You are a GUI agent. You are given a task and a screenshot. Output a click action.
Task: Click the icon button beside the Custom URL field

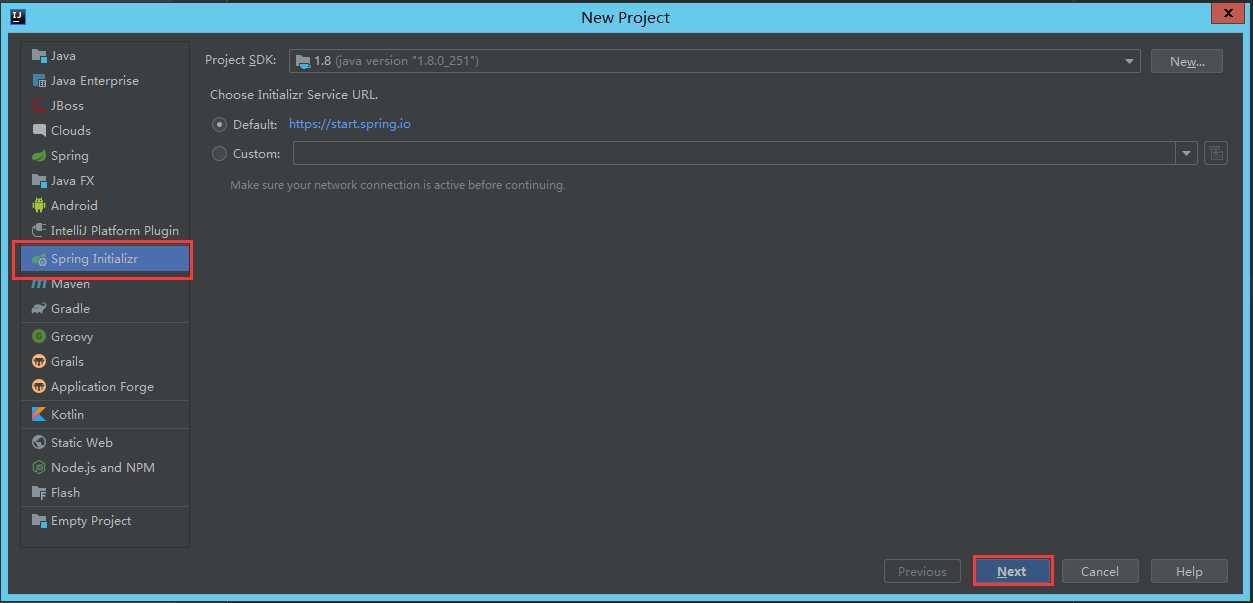pos(1216,153)
